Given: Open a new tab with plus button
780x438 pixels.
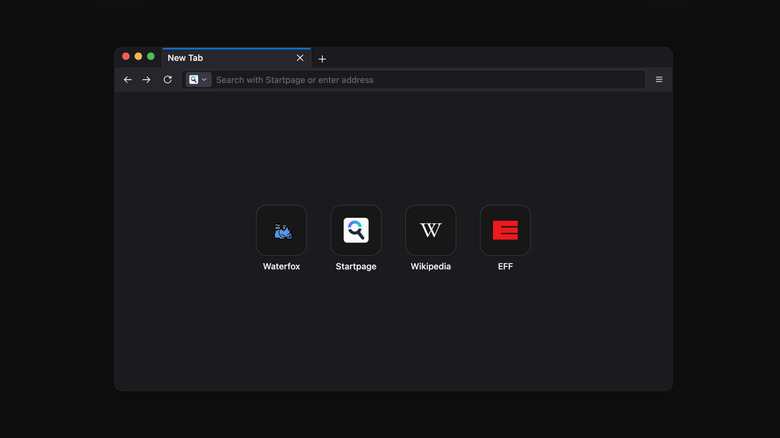Looking at the screenshot, I should pyautogui.click(x=322, y=59).
